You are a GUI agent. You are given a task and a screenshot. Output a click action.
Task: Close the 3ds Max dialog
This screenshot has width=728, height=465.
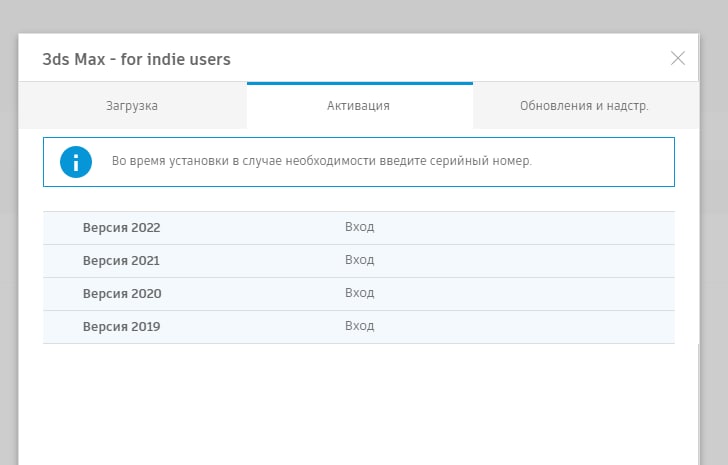678,58
